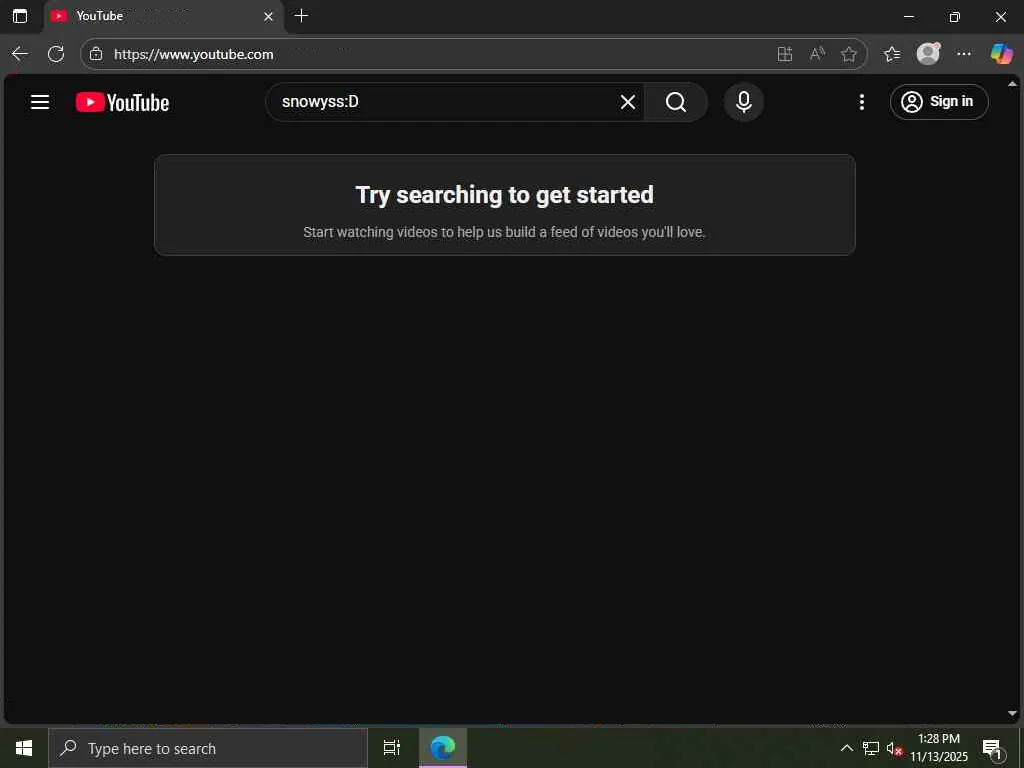
Task: Focus the taskbar Type here to search box
Action: [x=208, y=748]
